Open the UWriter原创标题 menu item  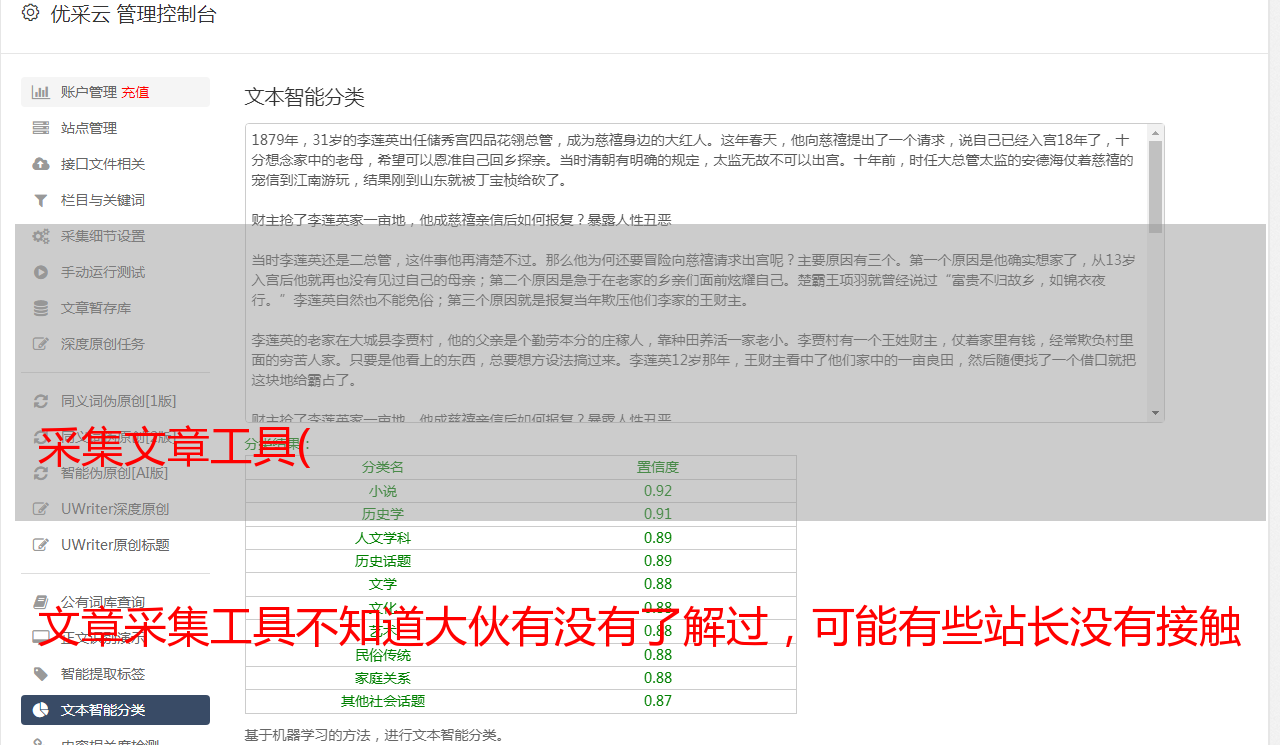point(115,545)
